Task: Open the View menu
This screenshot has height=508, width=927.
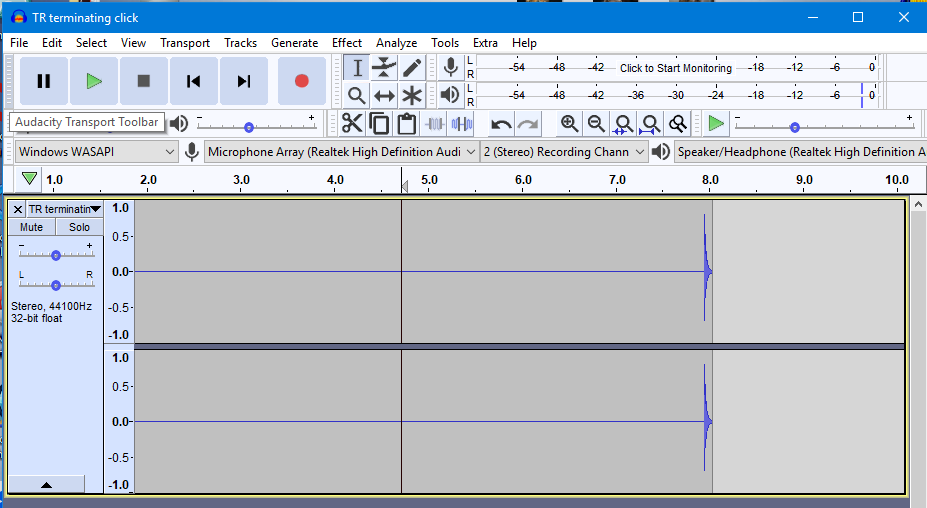Action: 134,43
